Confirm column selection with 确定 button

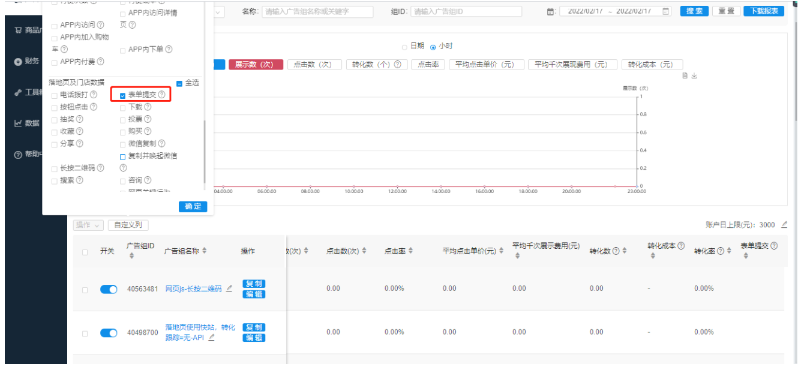click(193, 207)
